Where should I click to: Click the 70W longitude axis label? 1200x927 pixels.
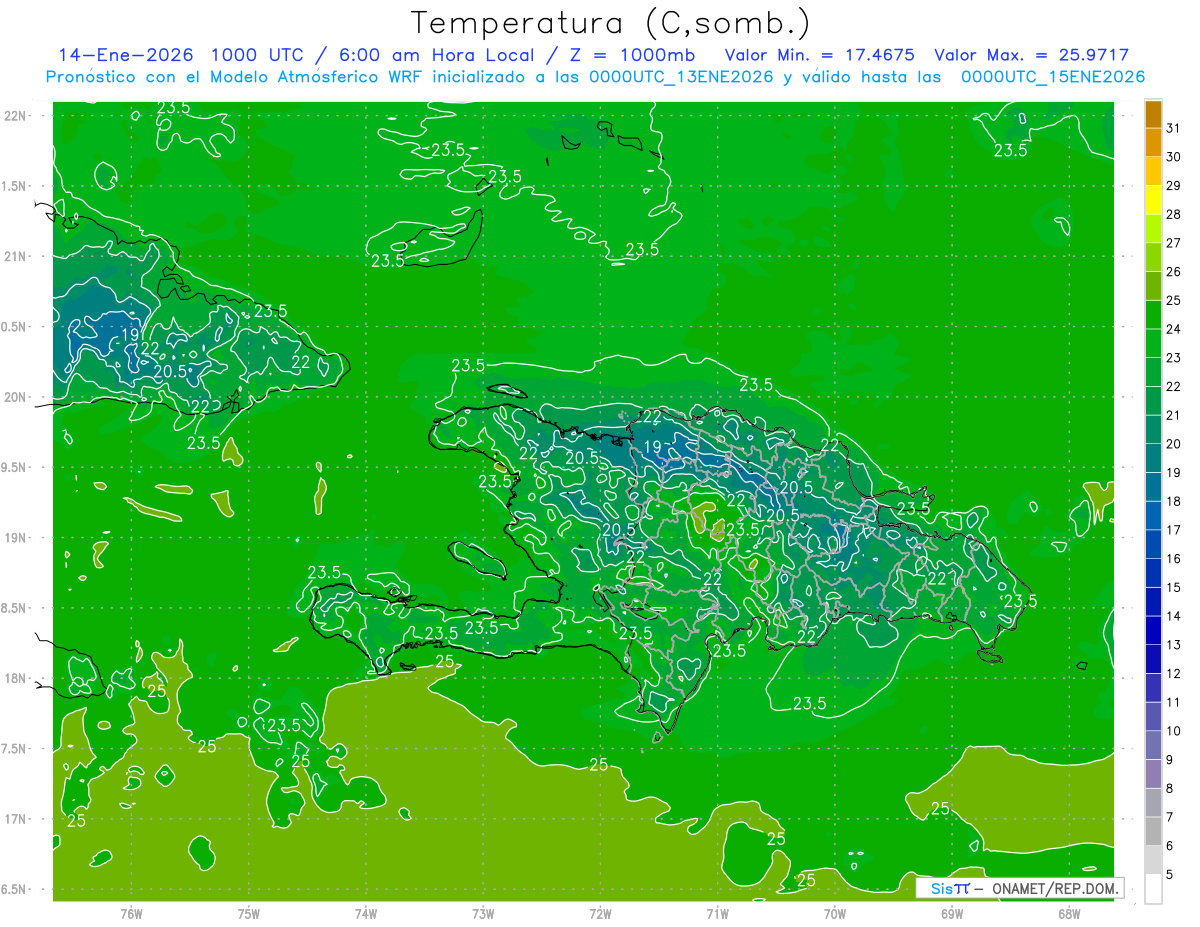tap(835, 913)
